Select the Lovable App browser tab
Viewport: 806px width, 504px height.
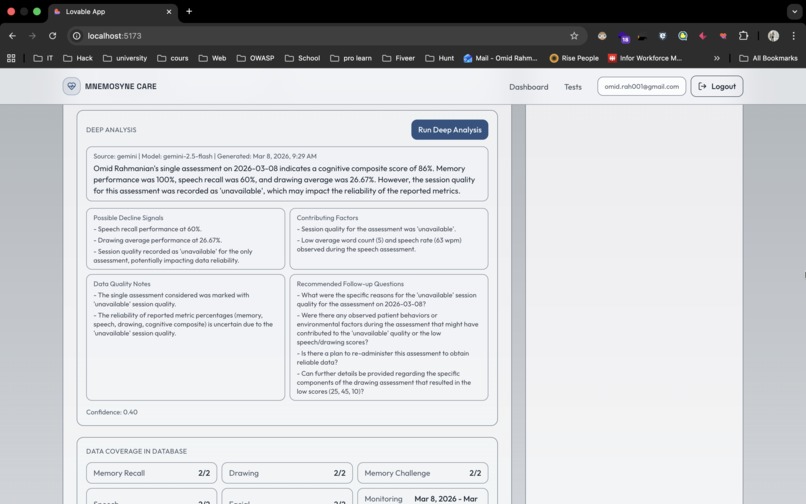pyautogui.click(x=114, y=11)
